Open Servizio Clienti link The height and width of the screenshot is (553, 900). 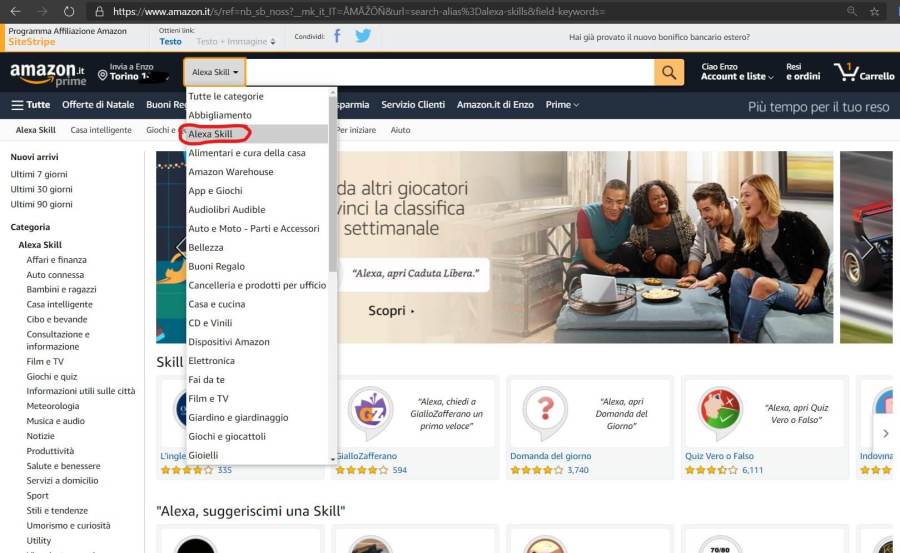click(x=413, y=105)
